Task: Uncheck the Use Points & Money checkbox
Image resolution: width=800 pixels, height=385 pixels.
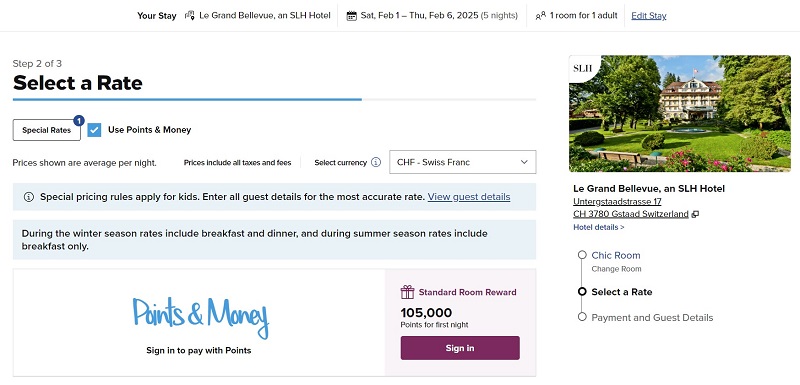Action: (x=94, y=130)
